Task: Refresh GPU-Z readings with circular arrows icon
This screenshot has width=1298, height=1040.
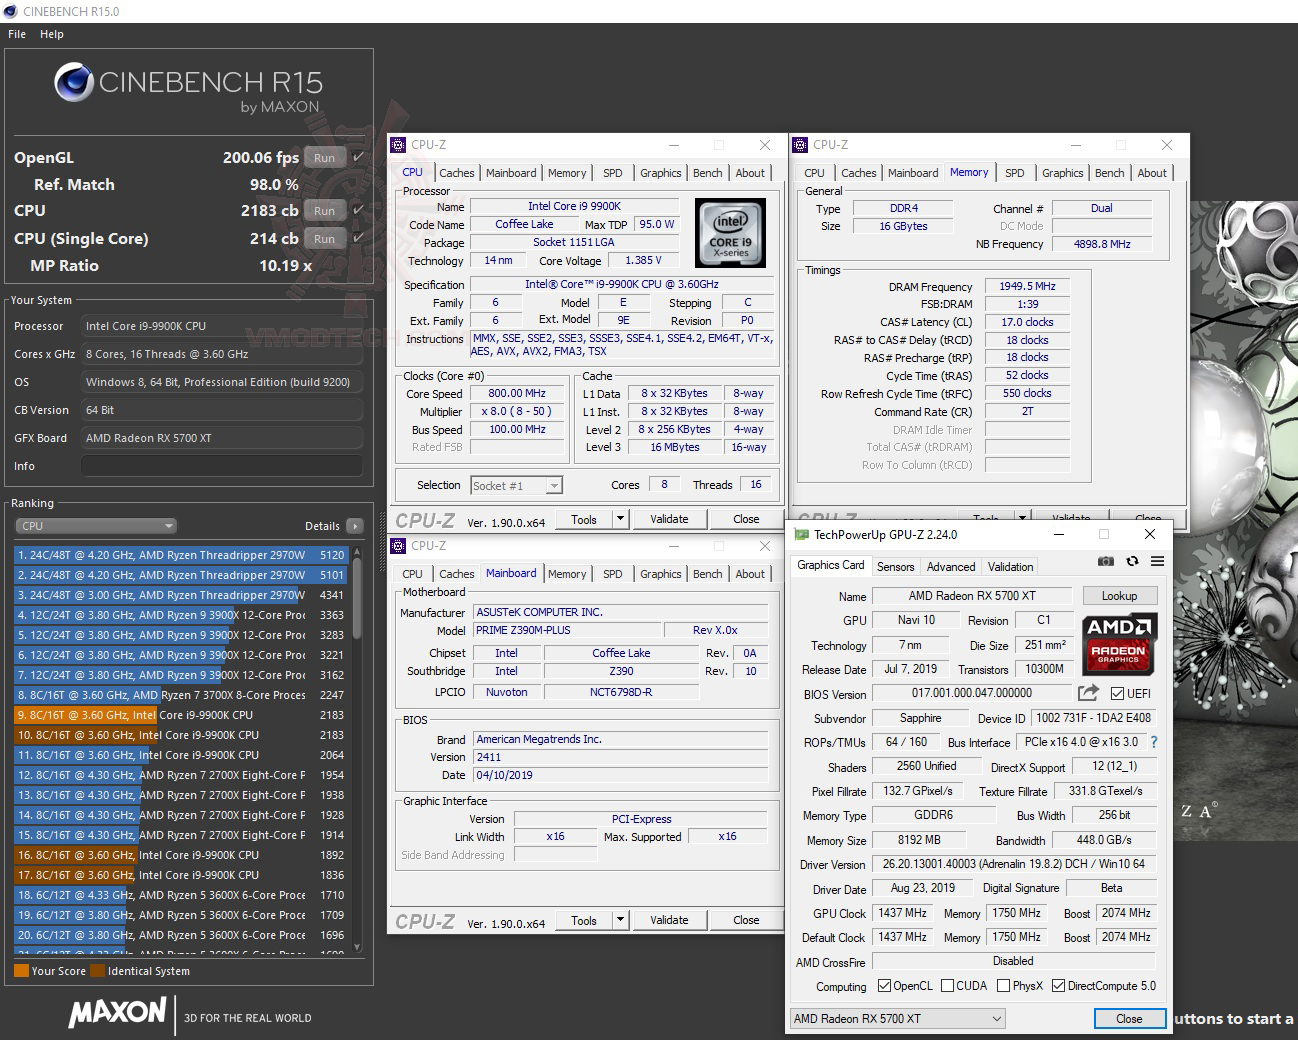Action: click(x=1132, y=562)
